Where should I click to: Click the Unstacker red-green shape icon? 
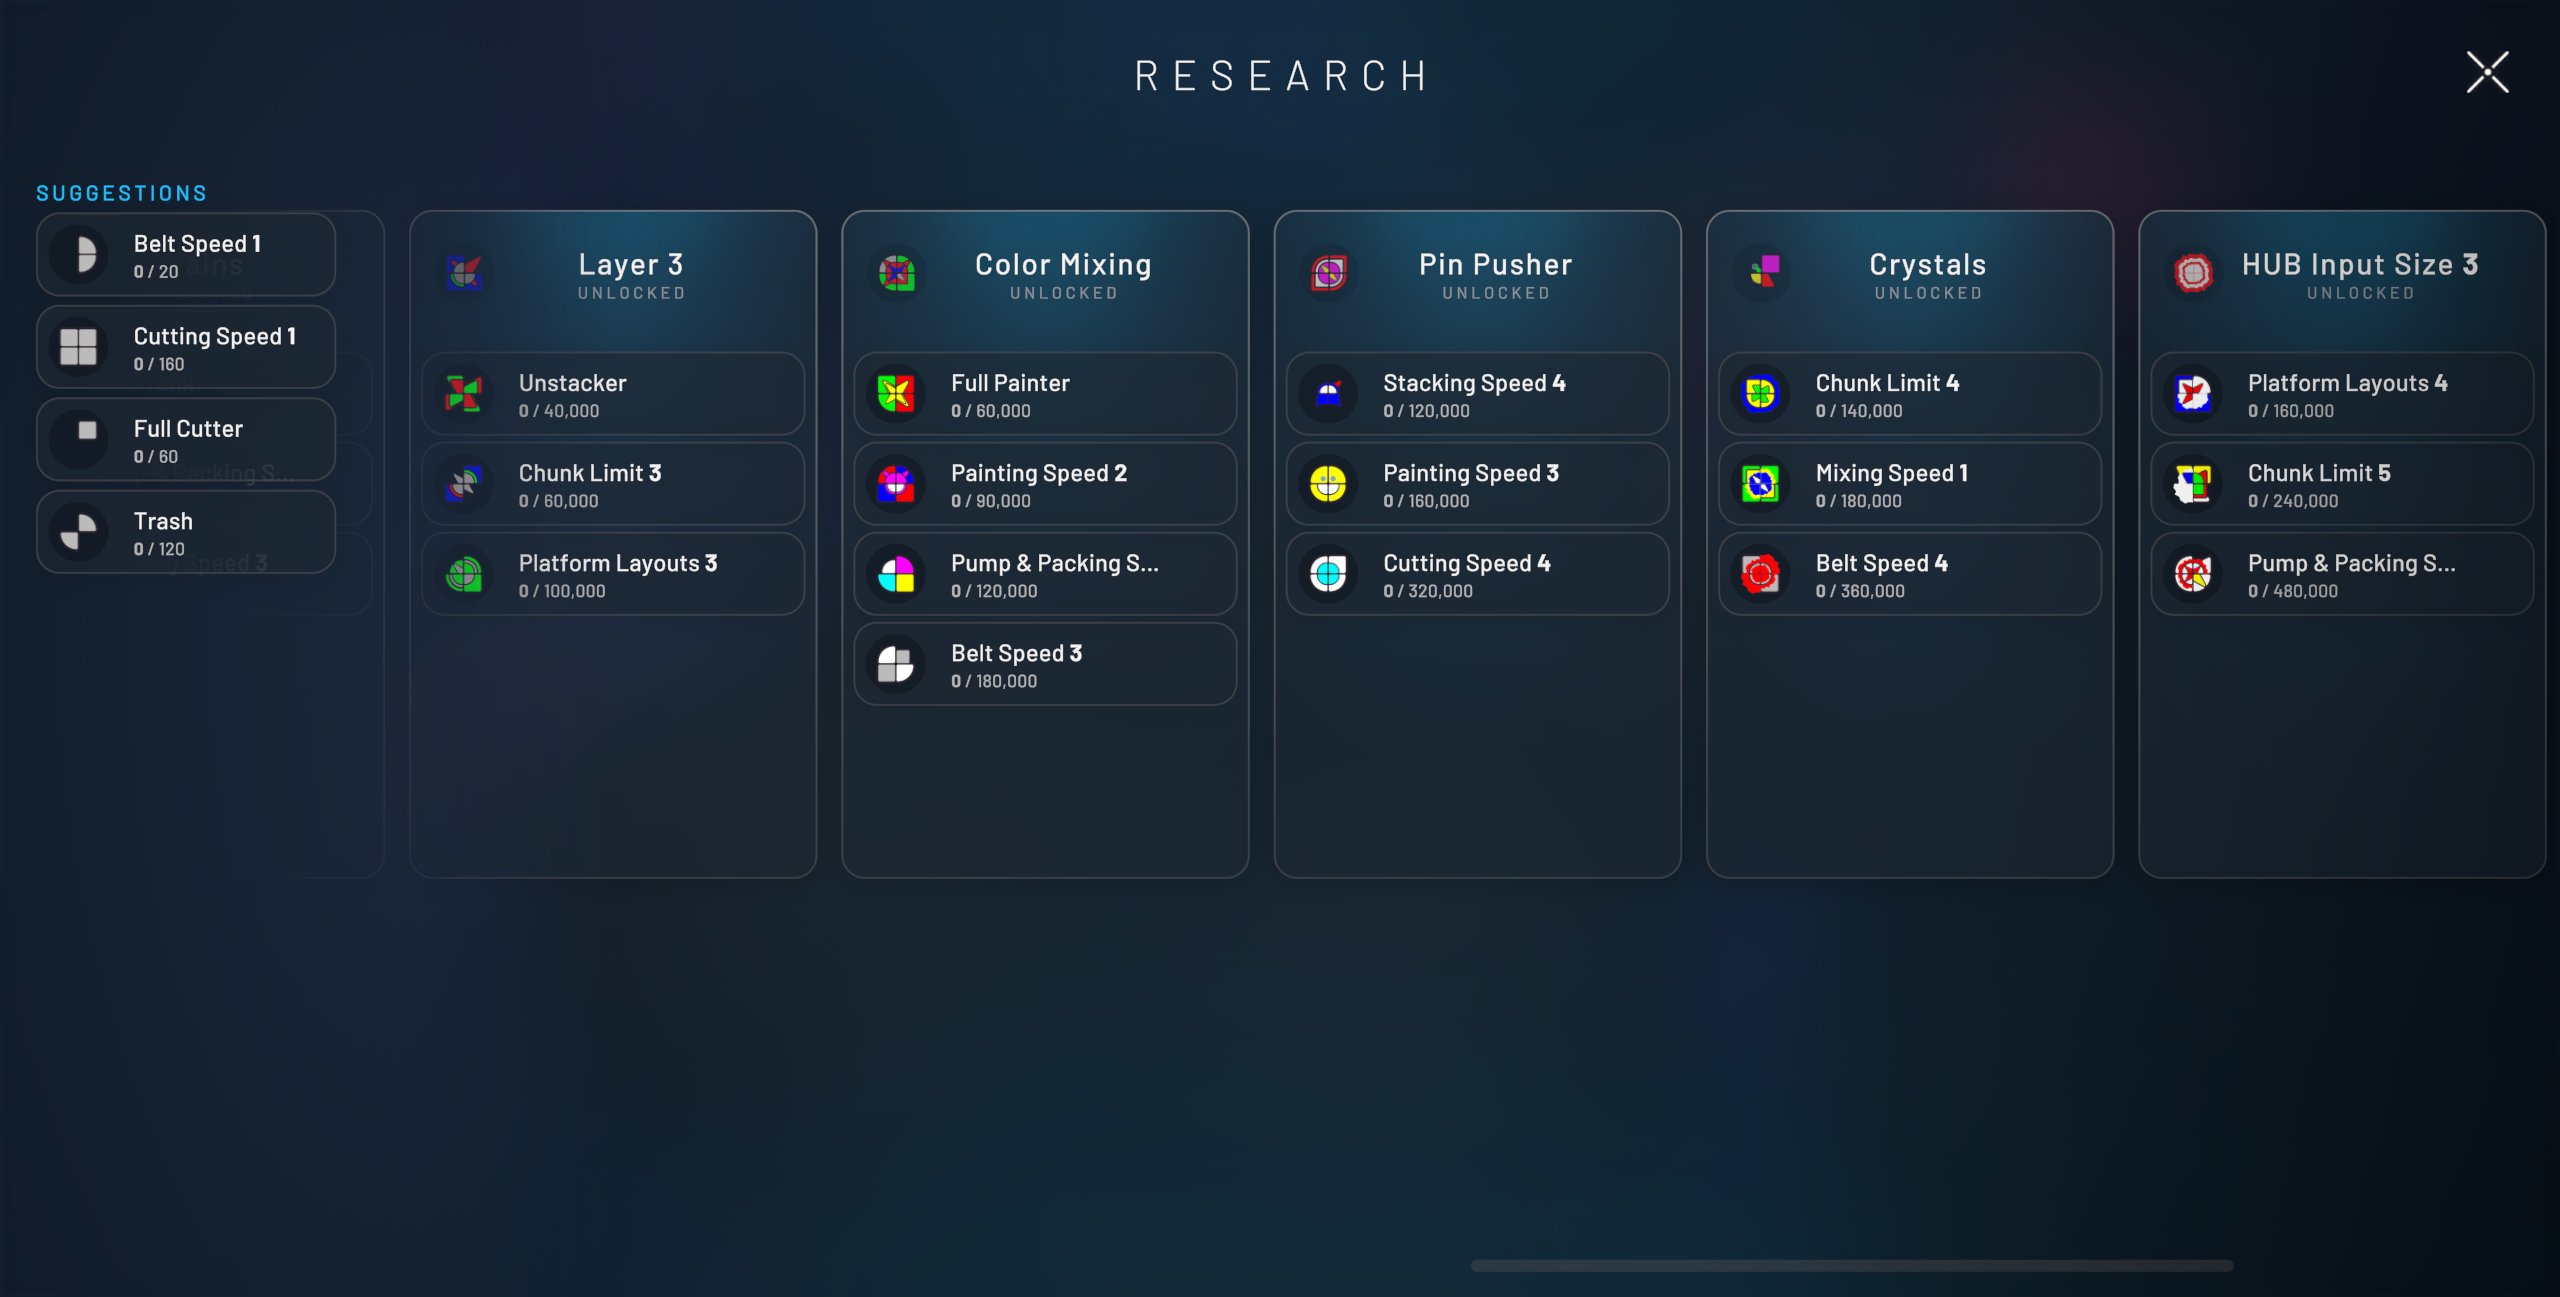pos(464,394)
